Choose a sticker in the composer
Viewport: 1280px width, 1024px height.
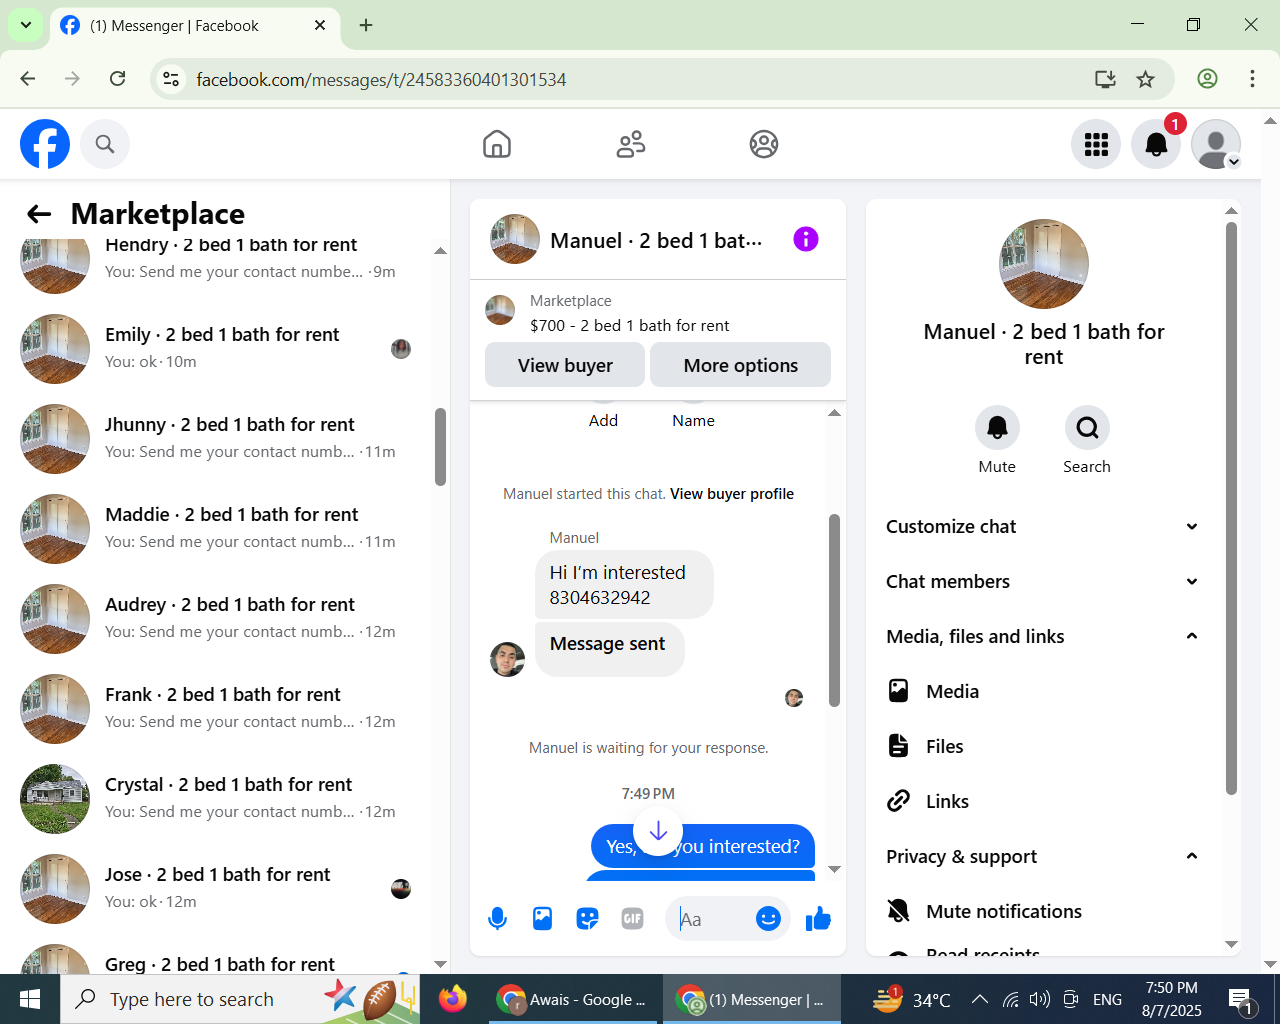click(x=587, y=918)
